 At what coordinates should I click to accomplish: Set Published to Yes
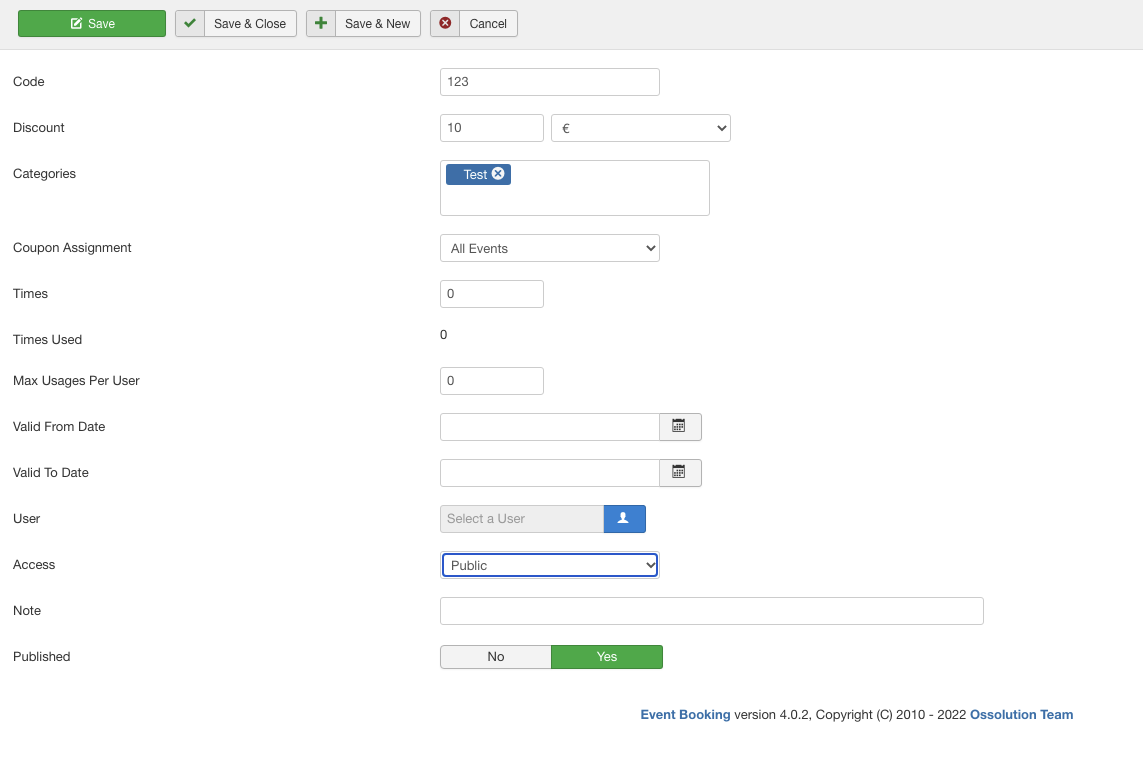[x=607, y=657]
